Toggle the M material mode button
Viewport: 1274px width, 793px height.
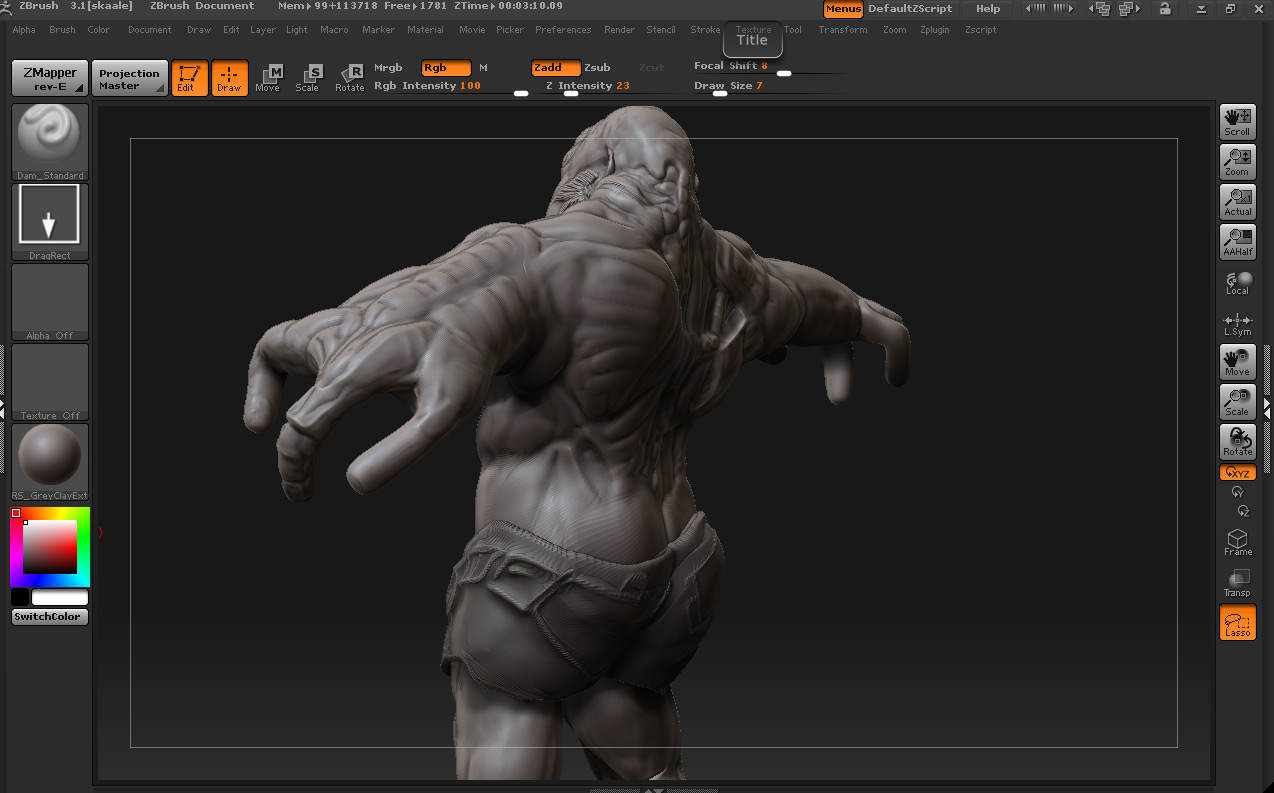(484, 68)
